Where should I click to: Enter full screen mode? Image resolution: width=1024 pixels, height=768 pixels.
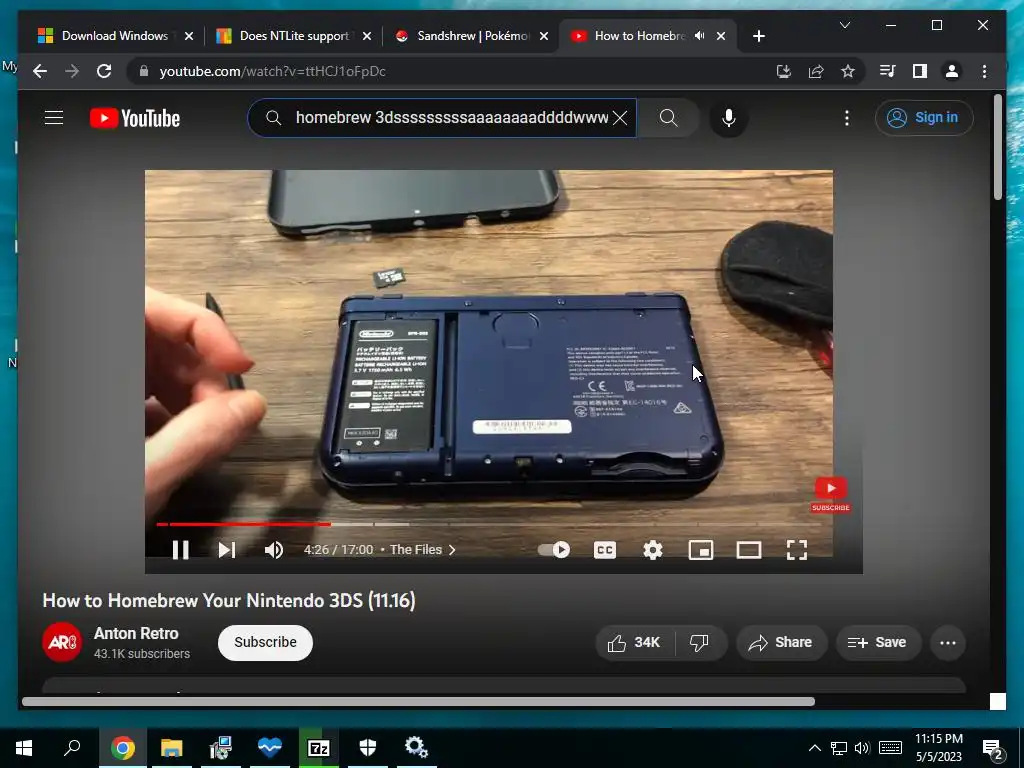(x=797, y=550)
